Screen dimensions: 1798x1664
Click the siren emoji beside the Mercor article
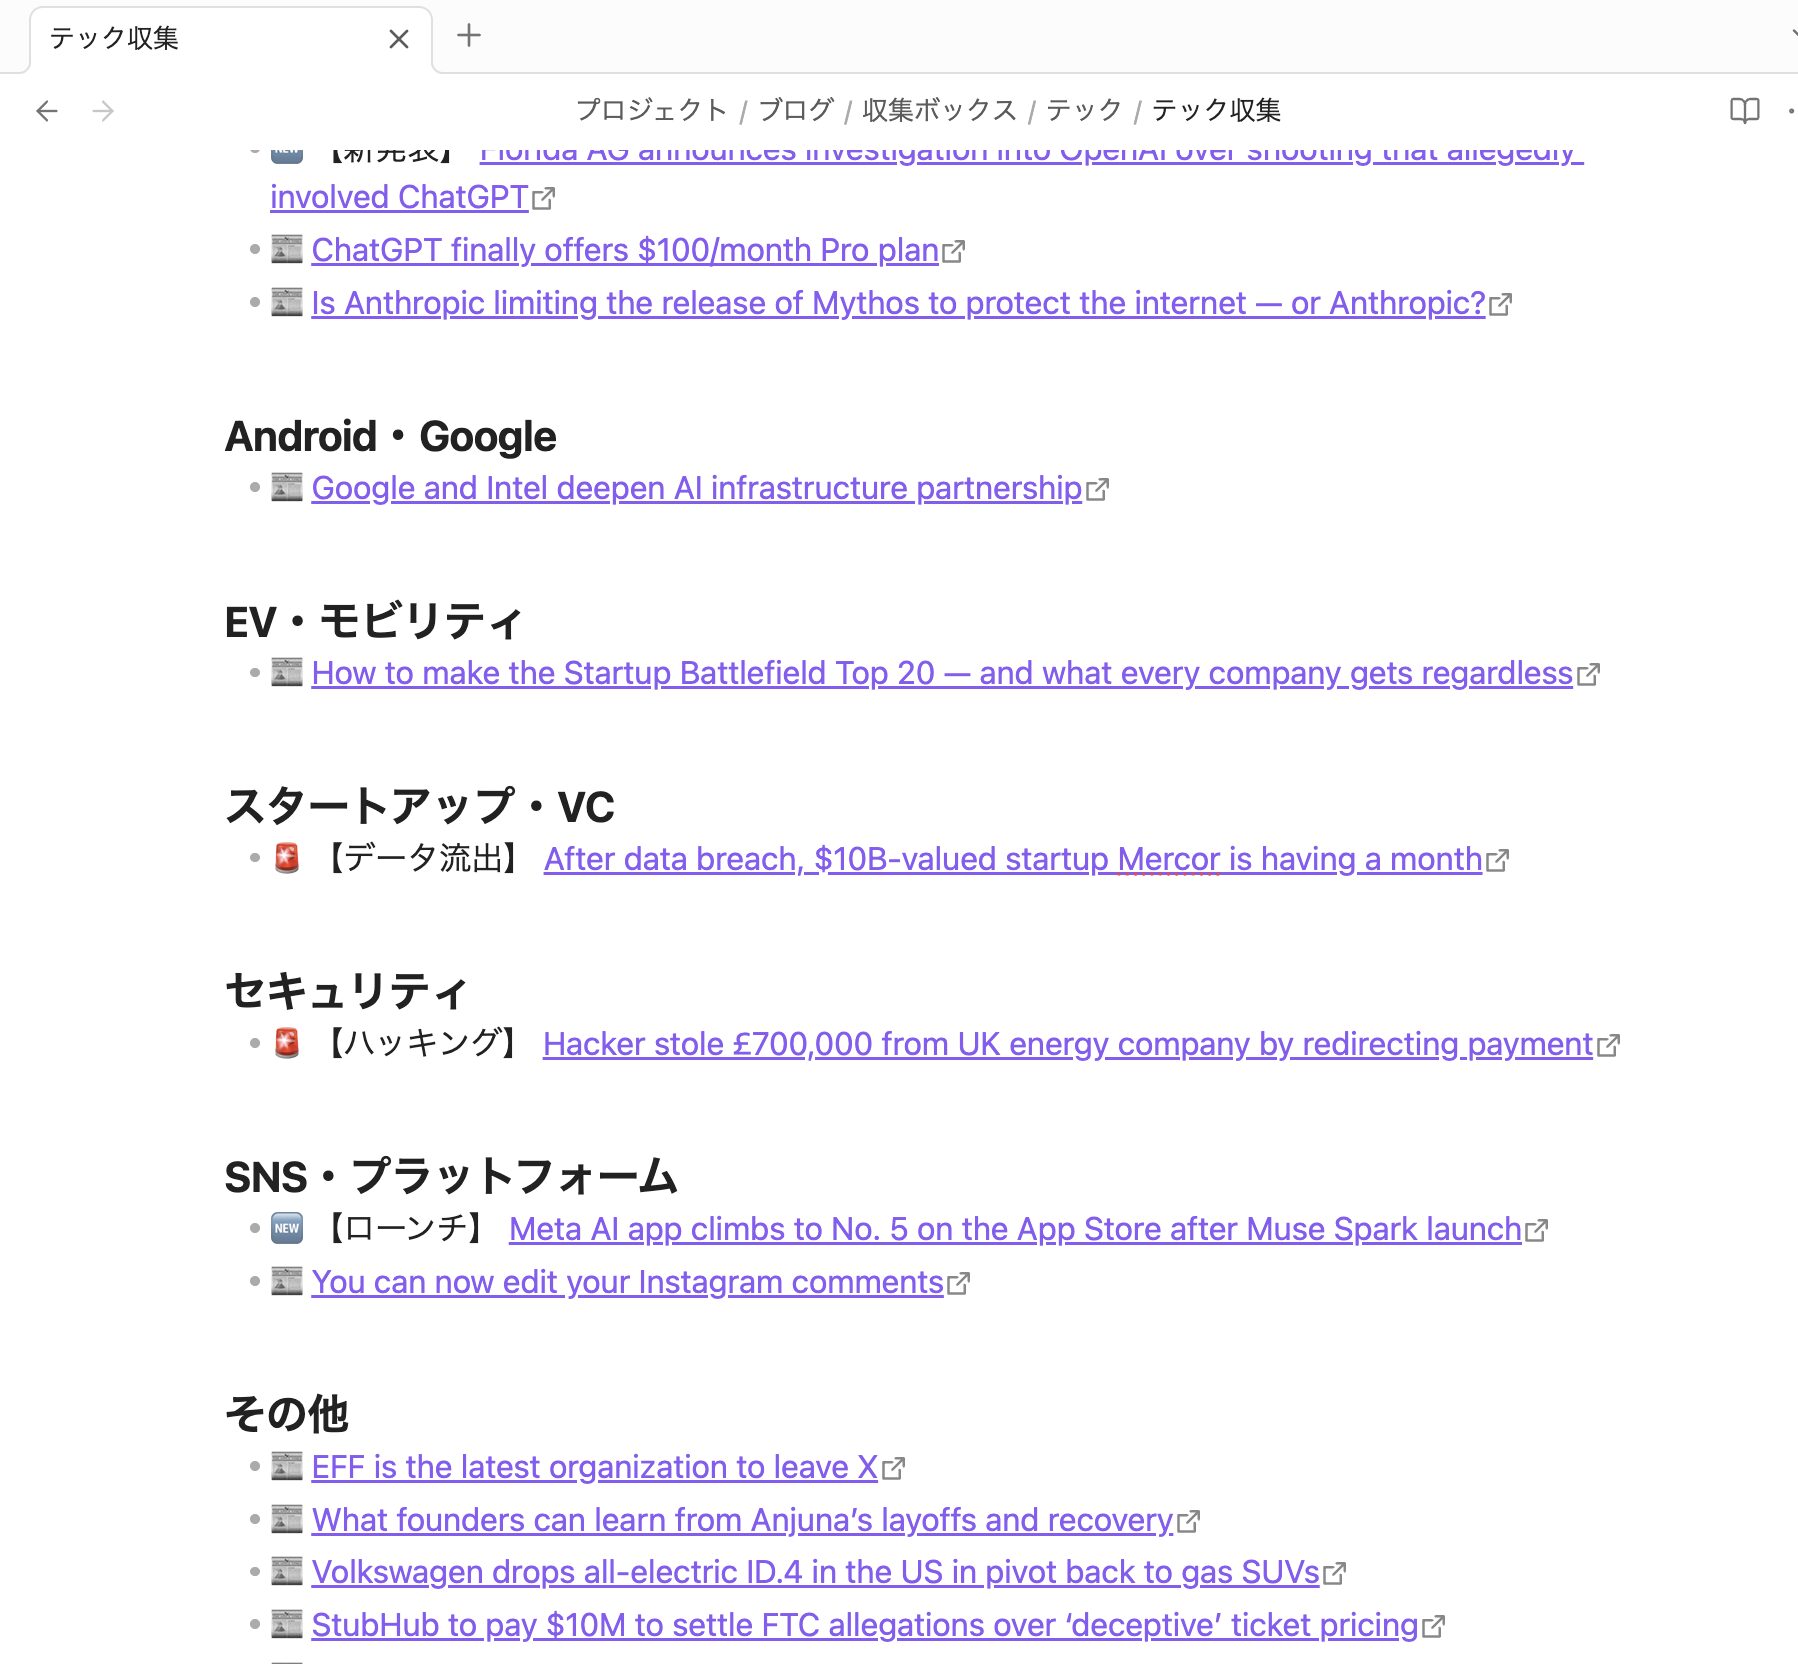pyautogui.click(x=287, y=859)
